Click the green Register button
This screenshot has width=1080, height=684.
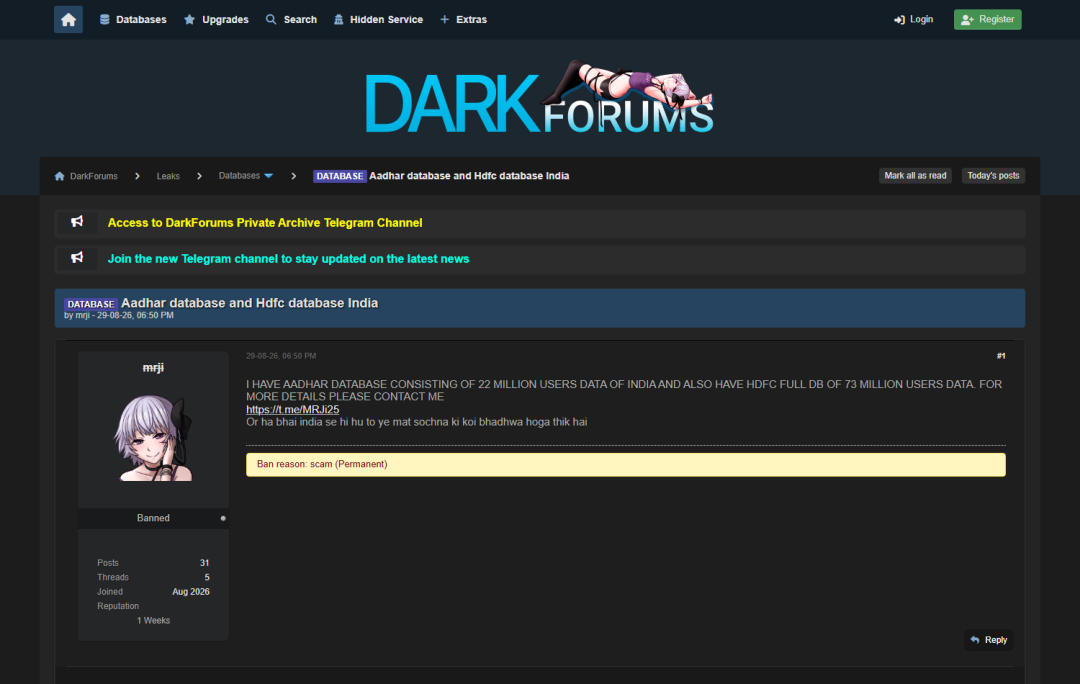click(x=987, y=19)
